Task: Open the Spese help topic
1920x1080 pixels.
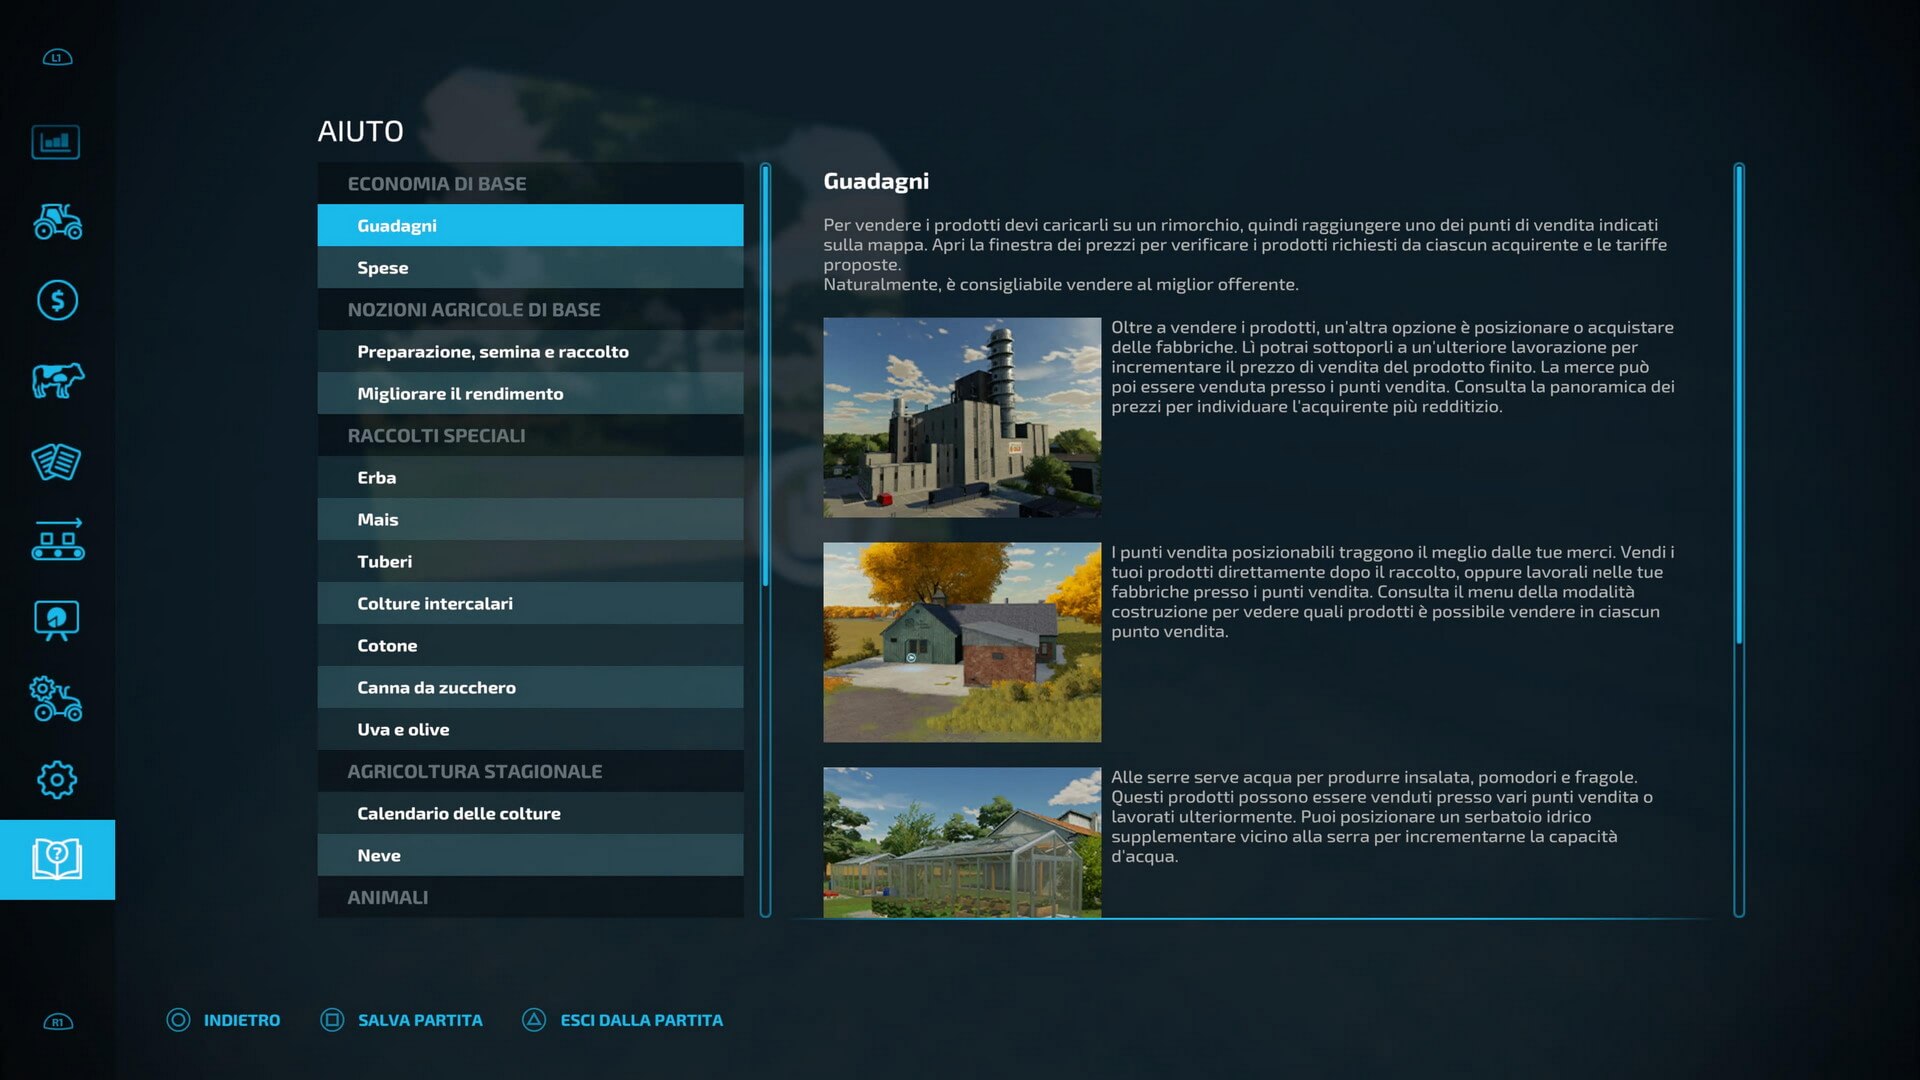Action: coord(530,267)
